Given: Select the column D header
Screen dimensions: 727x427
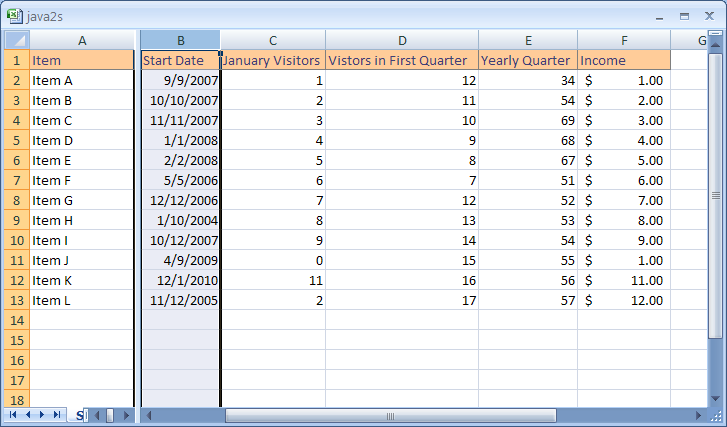Looking at the screenshot, I should [x=401, y=40].
